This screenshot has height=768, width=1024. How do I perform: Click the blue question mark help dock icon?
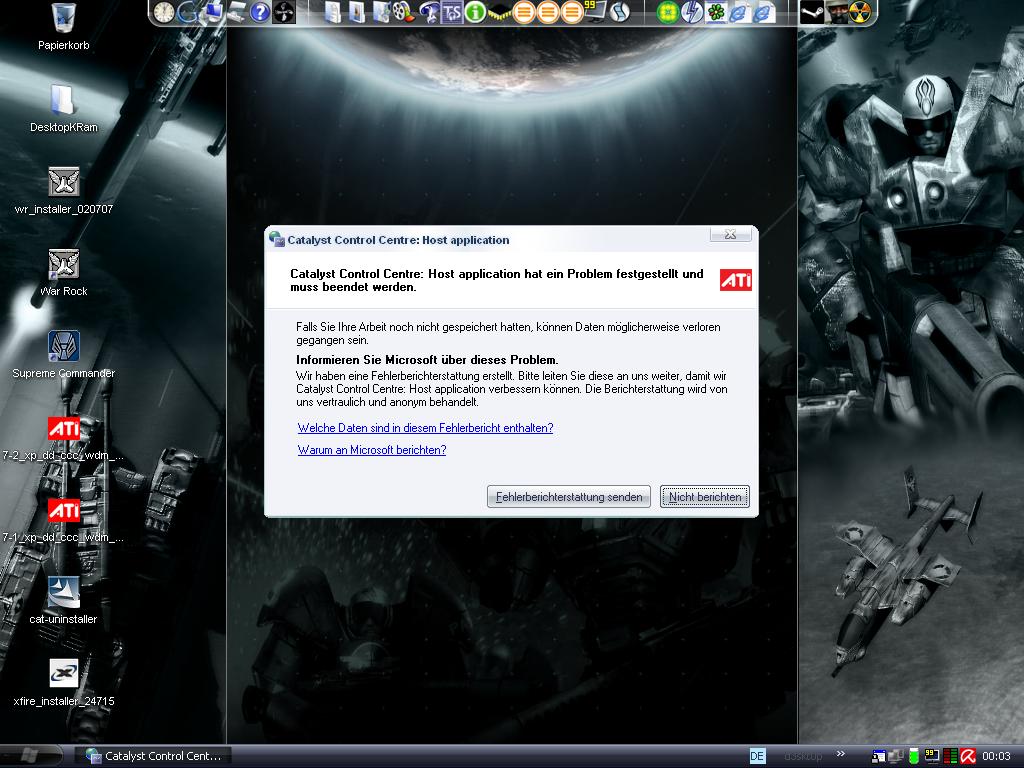(260, 12)
